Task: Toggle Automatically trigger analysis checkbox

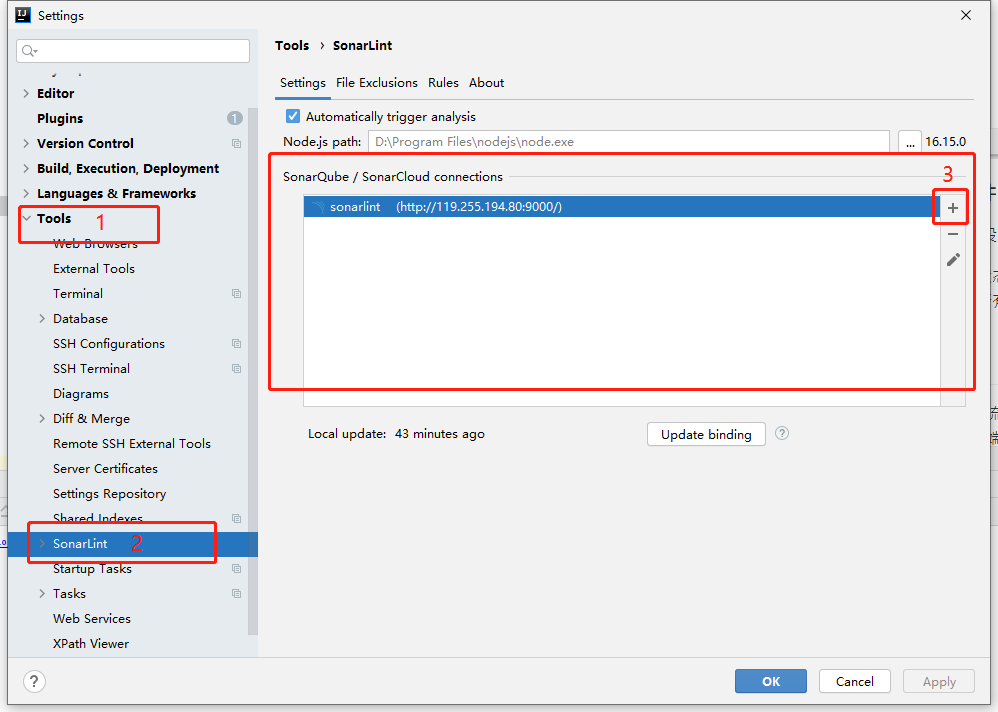Action: click(293, 117)
